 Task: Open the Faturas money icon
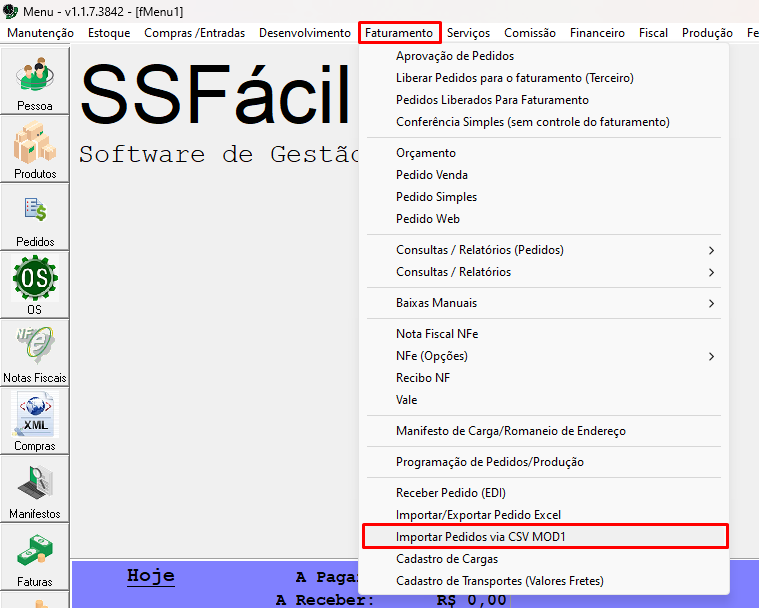pos(34,557)
